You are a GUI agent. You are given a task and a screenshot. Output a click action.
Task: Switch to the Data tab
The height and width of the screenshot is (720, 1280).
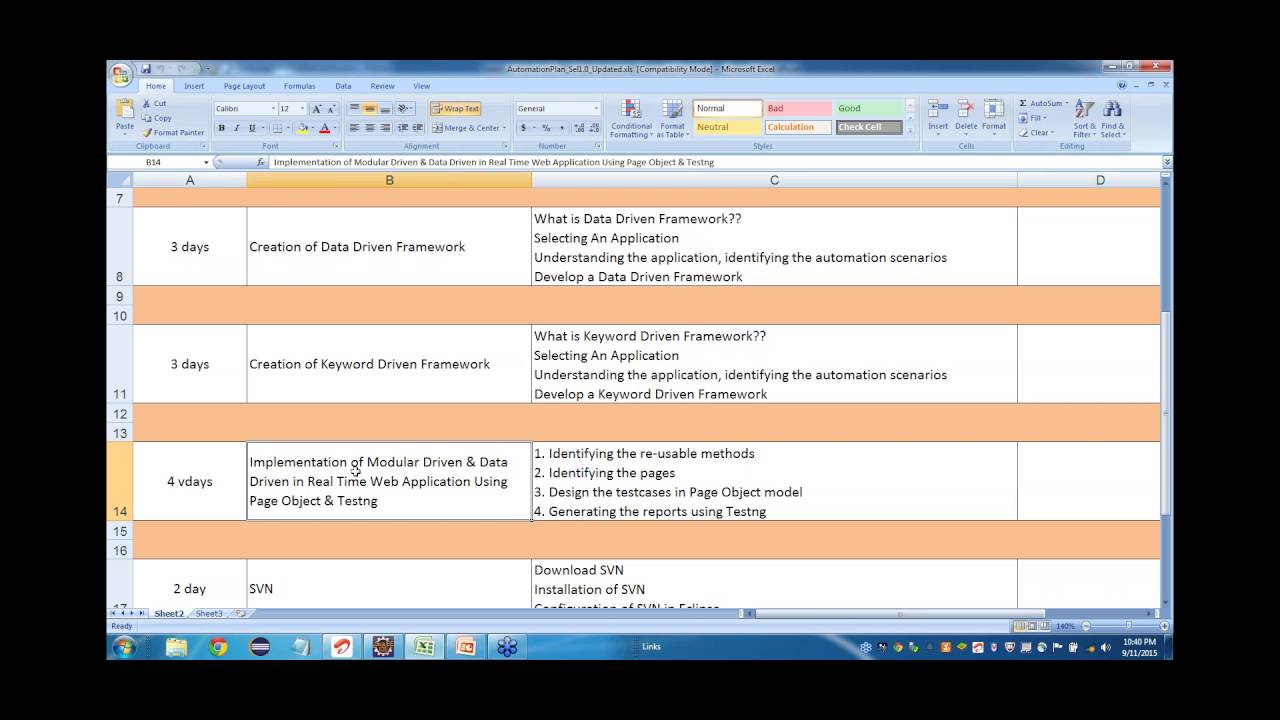[343, 86]
